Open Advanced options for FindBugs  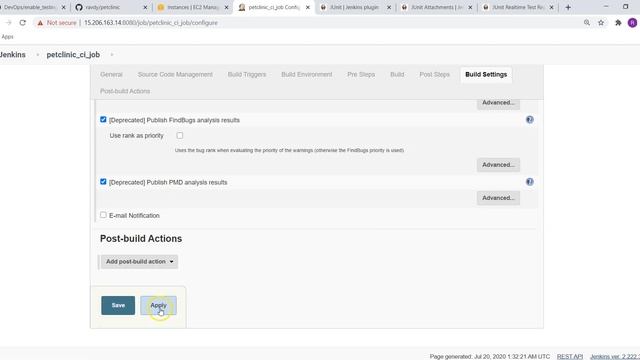(498, 165)
